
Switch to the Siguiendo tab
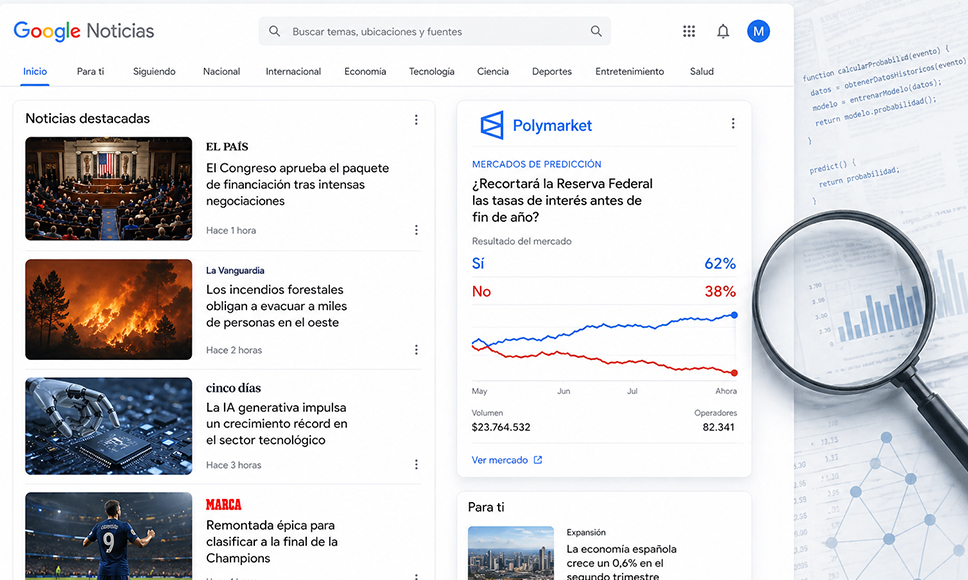(154, 72)
